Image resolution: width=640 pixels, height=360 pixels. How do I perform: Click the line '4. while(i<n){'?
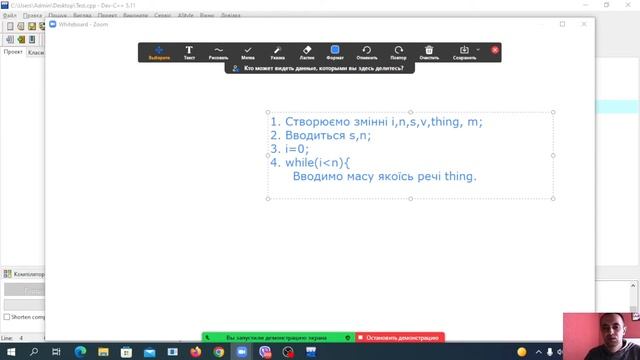pyautogui.click(x=310, y=162)
